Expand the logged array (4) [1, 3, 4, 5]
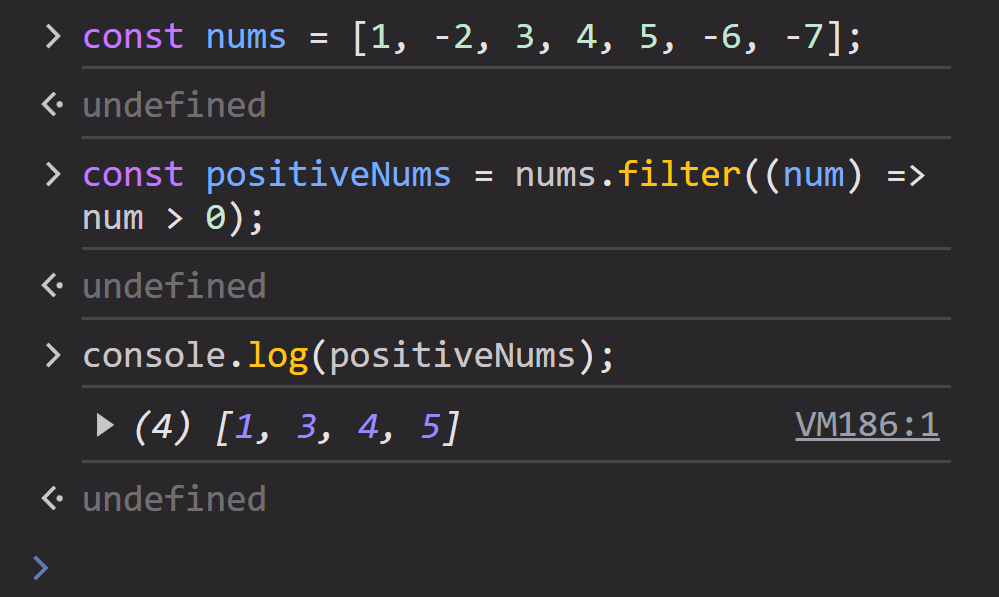The image size is (999, 597). pyautogui.click(x=104, y=425)
